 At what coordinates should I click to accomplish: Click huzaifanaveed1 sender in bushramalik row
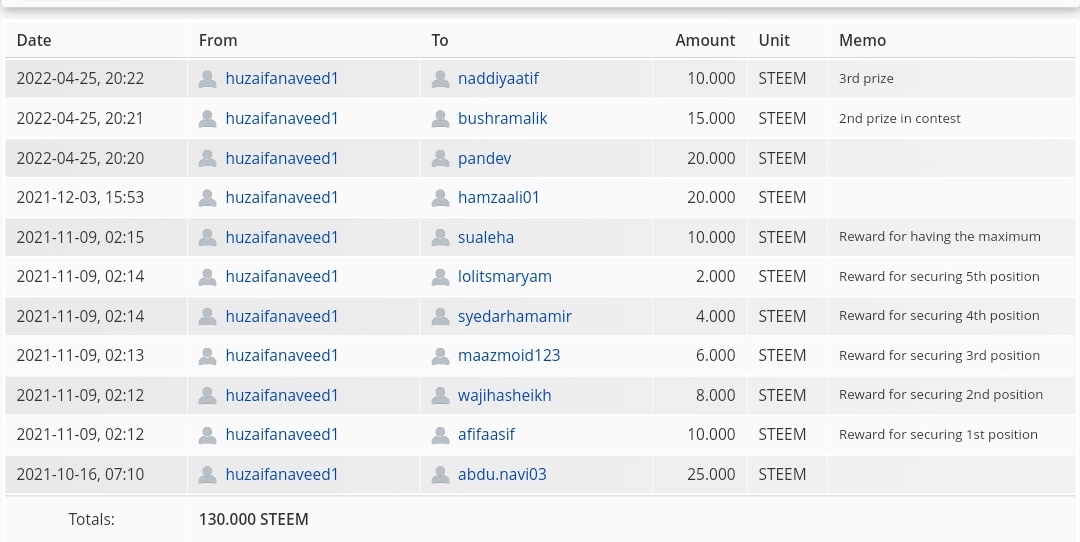[x=282, y=118]
